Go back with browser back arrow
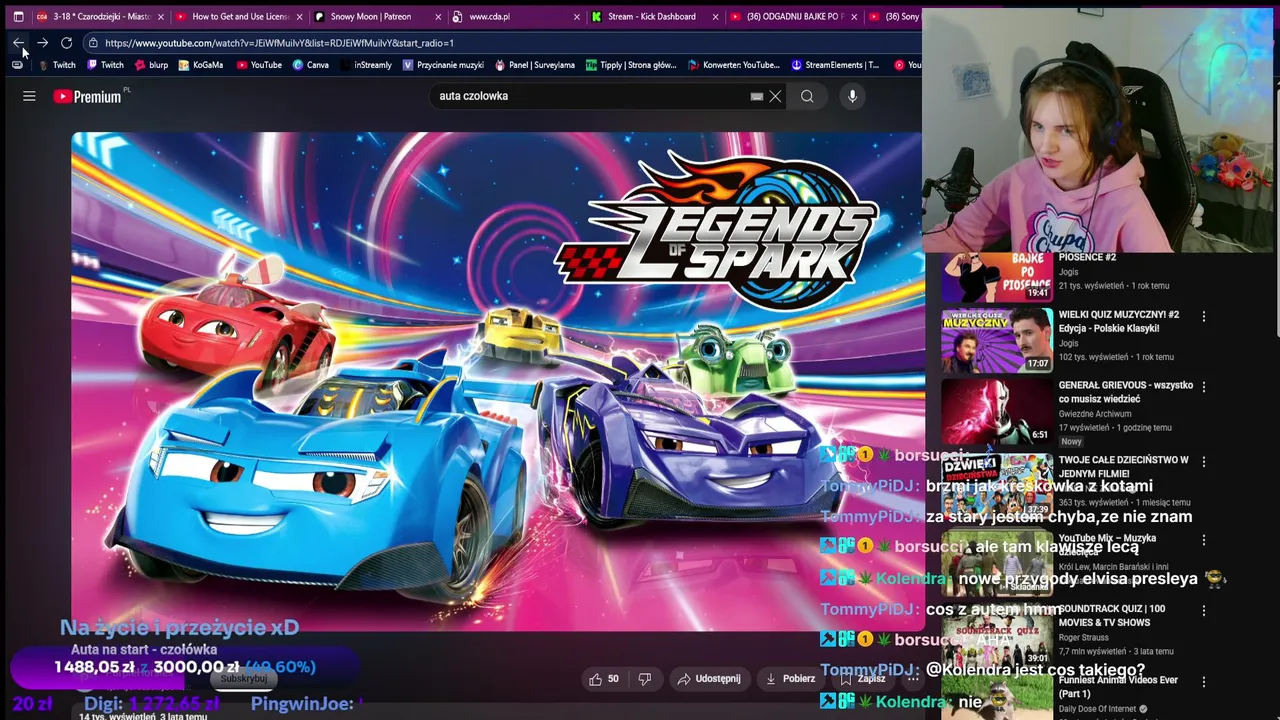The width and height of the screenshot is (1280, 720). (18, 43)
